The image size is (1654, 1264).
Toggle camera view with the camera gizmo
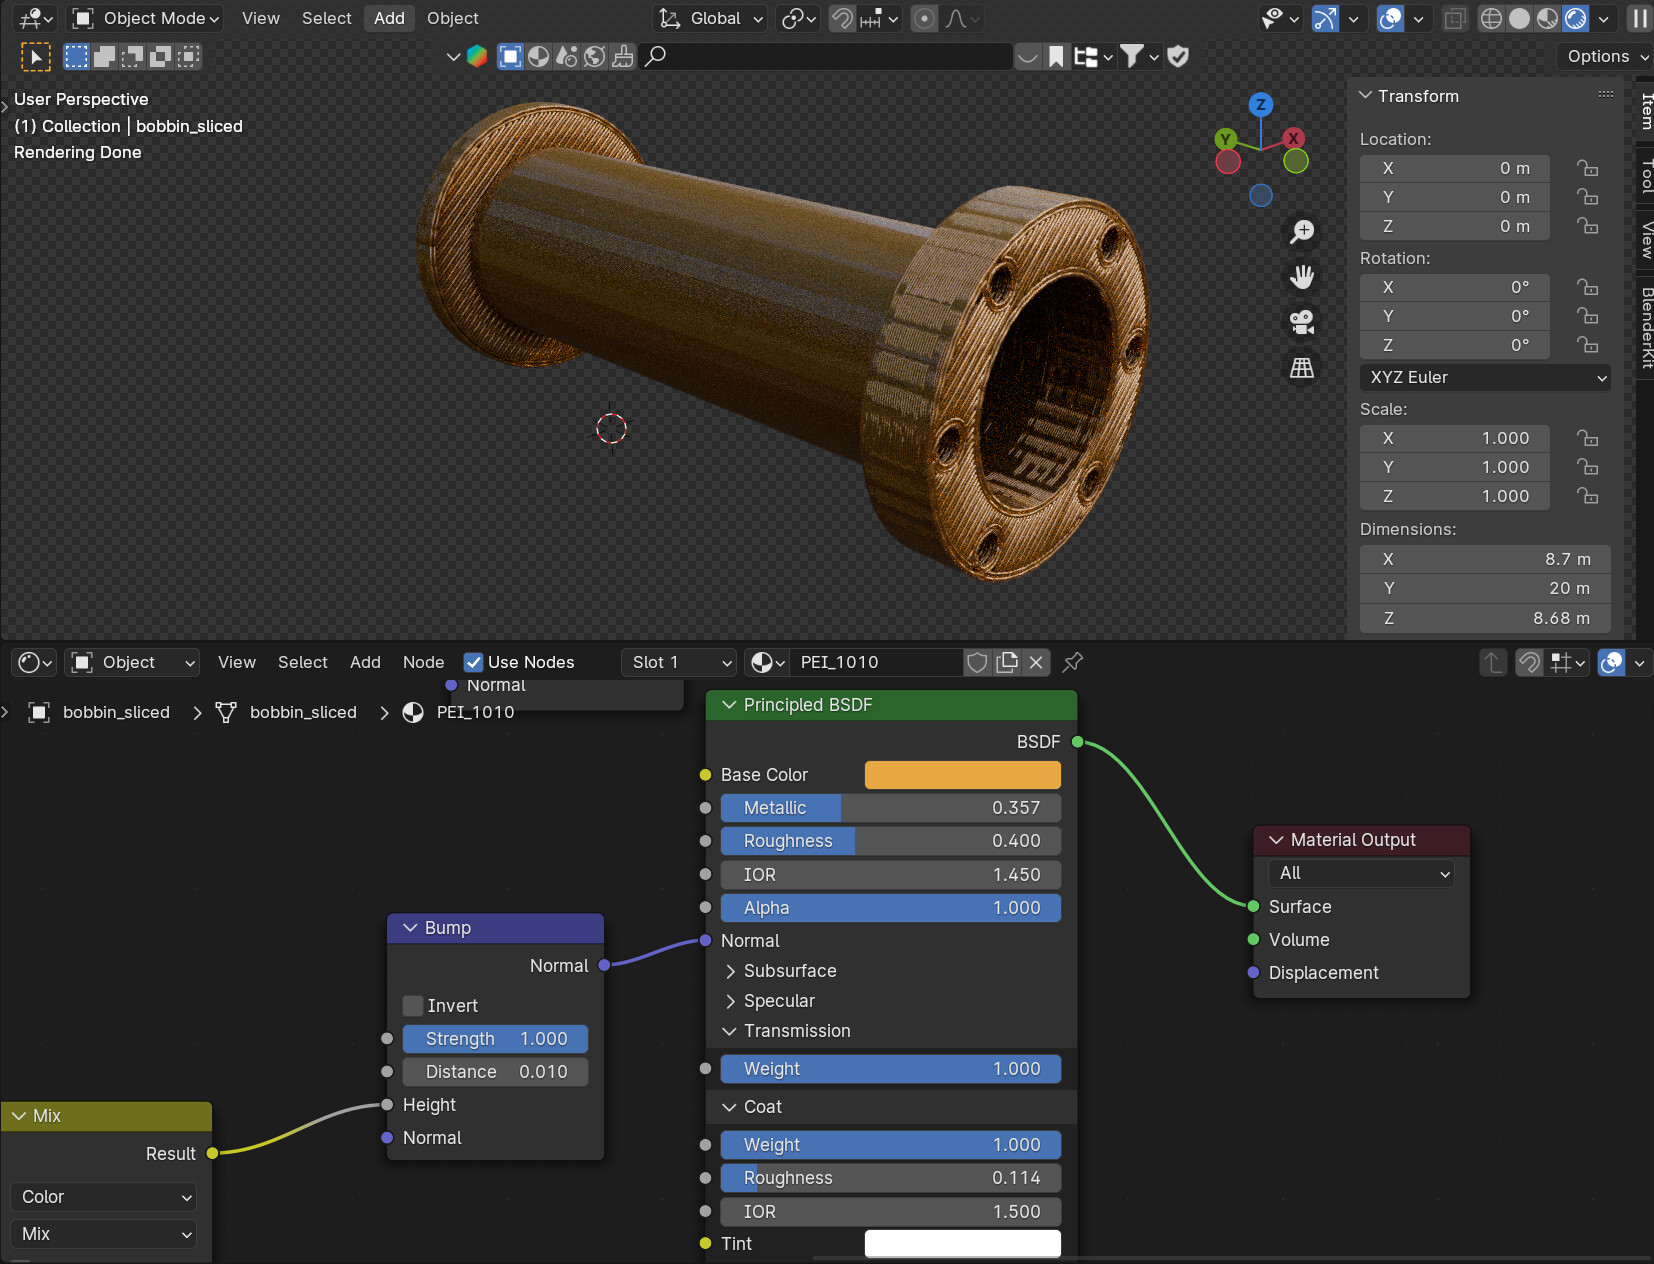tap(1302, 322)
